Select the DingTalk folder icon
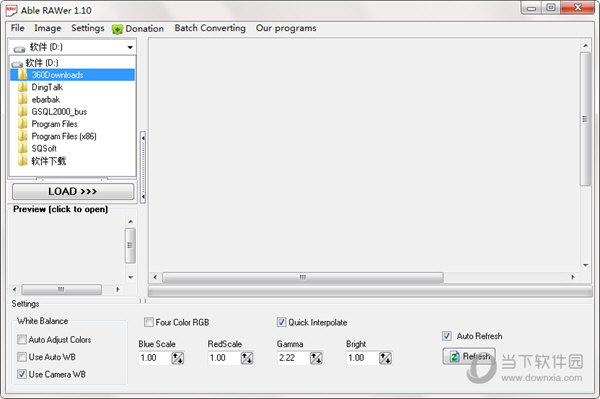This screenshot has height=399, width=600. coord(23,87)
